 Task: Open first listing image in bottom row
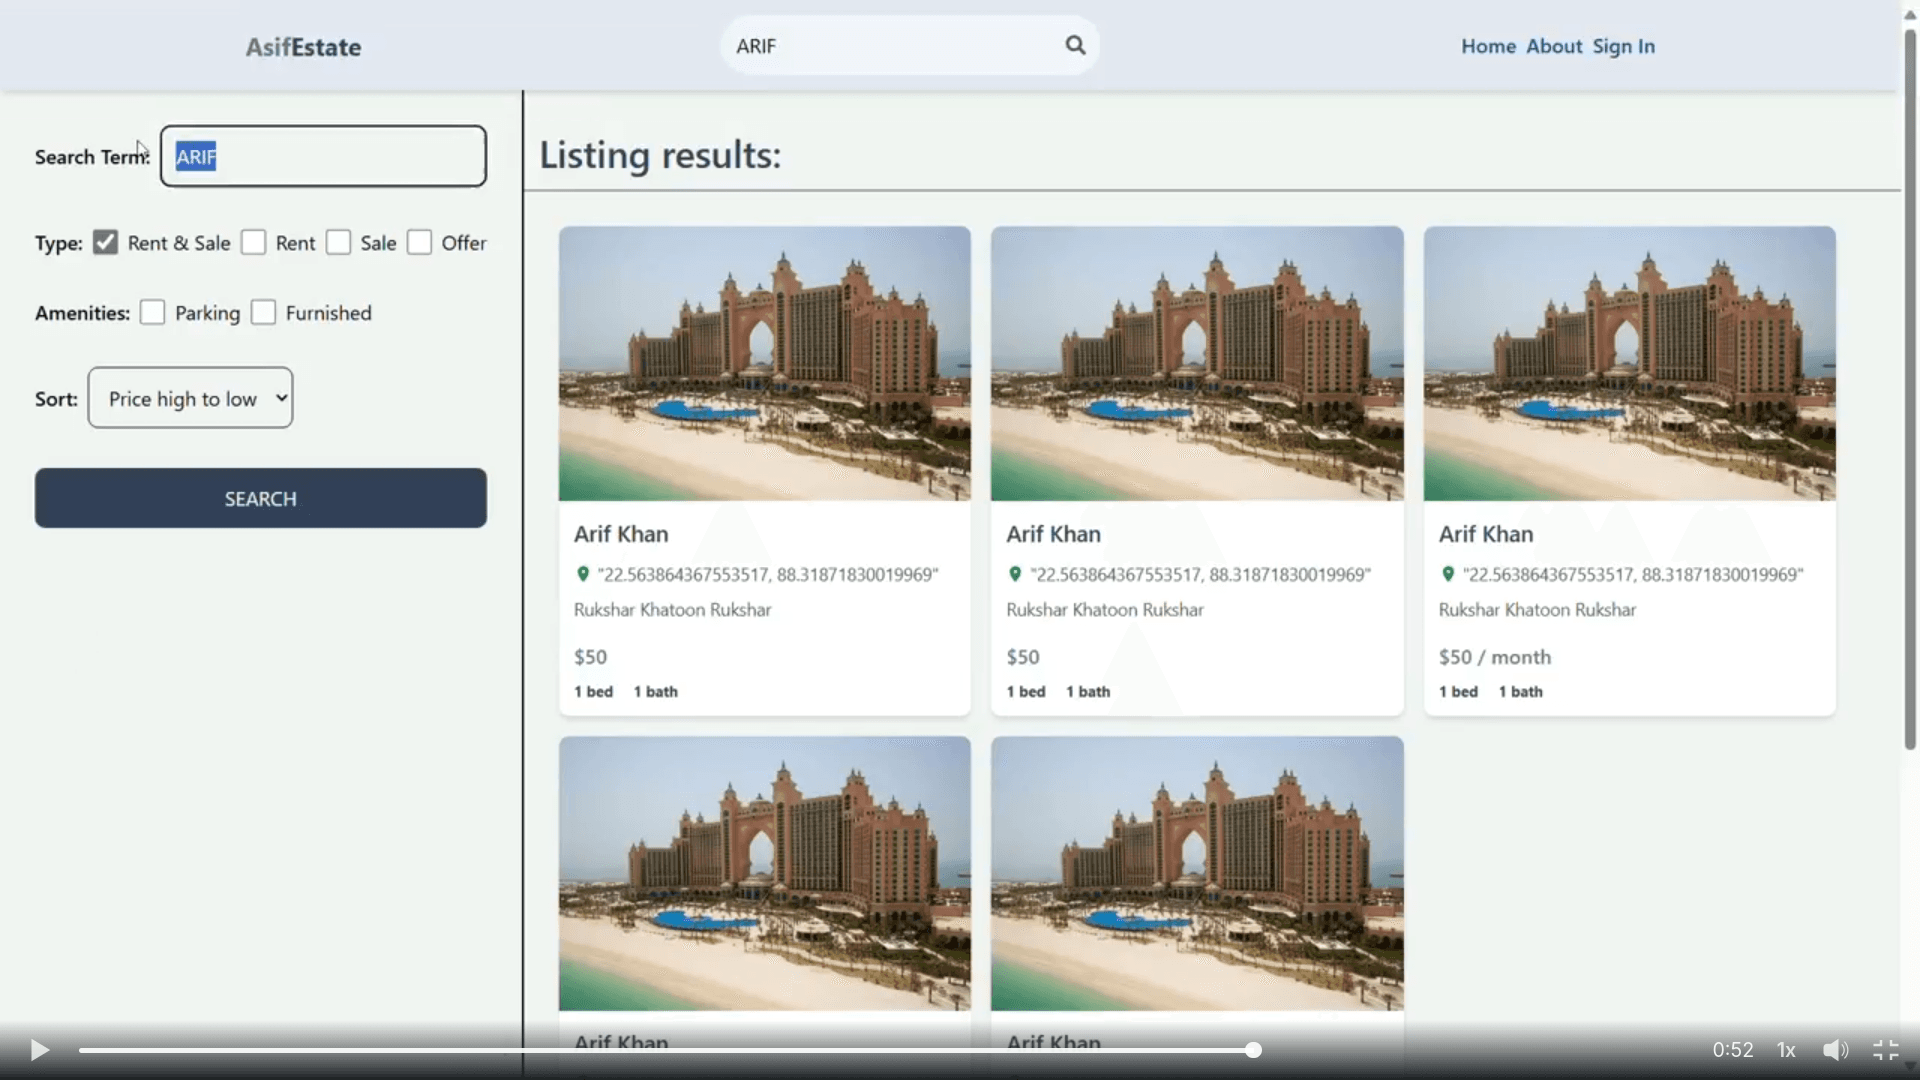pos(765,874)
